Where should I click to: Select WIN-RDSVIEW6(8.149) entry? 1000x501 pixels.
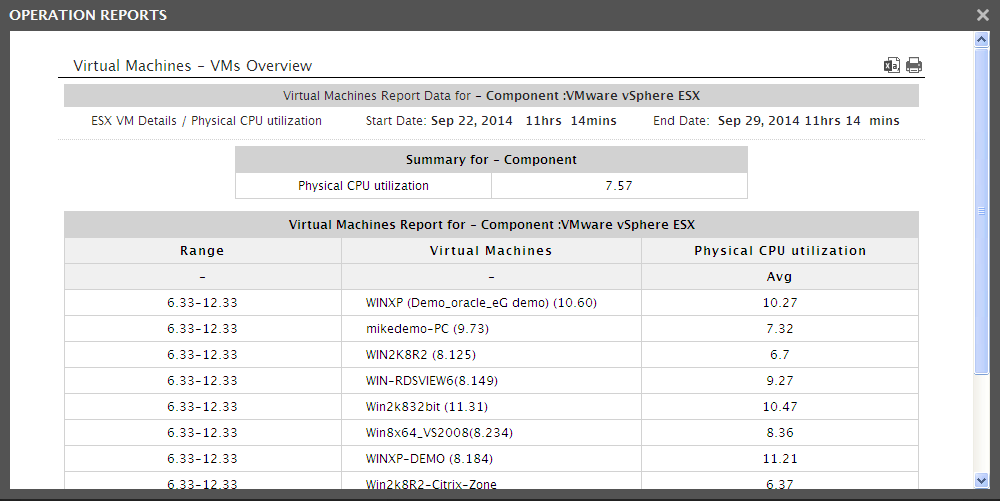click(432, 381)
